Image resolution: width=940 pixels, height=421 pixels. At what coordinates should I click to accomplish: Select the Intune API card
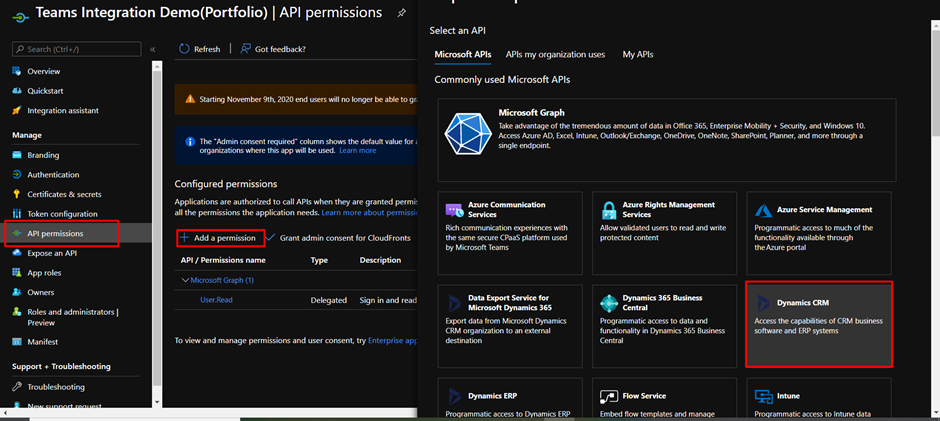tap(819, 398)
